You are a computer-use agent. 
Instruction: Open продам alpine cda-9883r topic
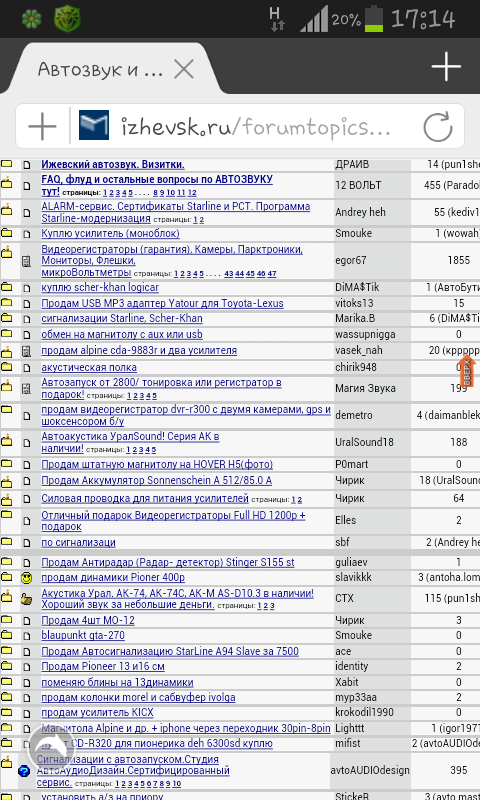click(x=139, y=351)
